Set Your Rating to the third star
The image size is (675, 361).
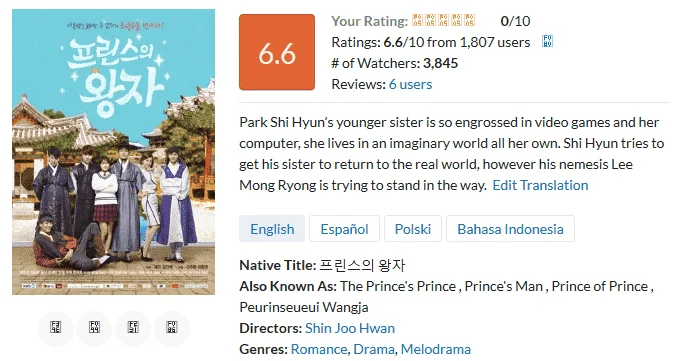click(x=443, y=20)
